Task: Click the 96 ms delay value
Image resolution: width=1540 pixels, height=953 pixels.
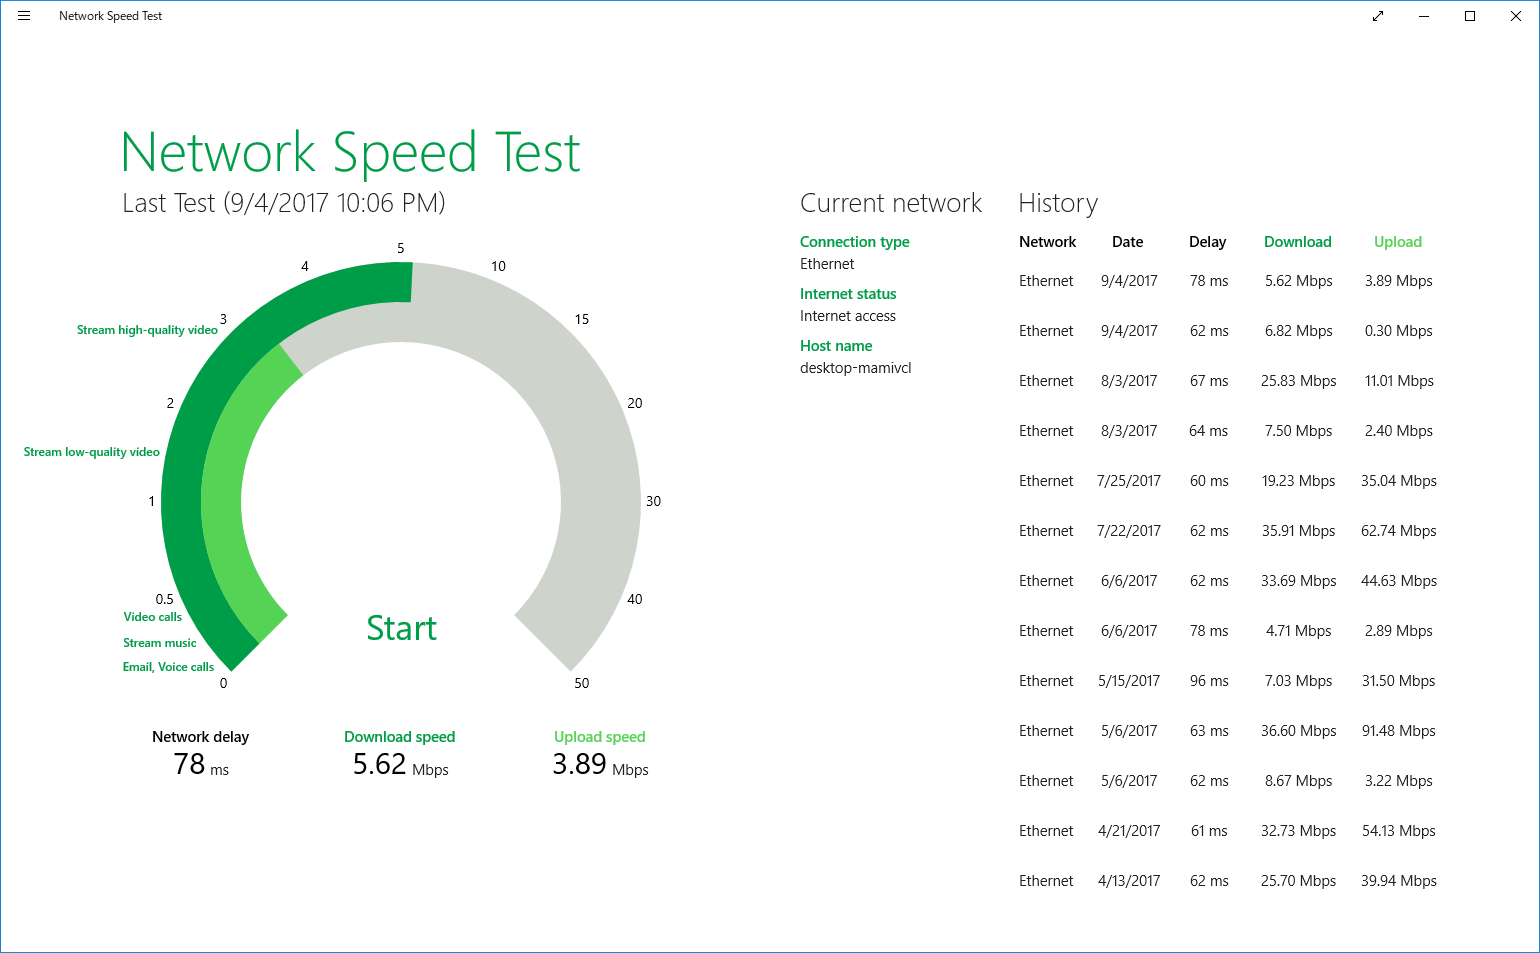Action: point(1209,681)
